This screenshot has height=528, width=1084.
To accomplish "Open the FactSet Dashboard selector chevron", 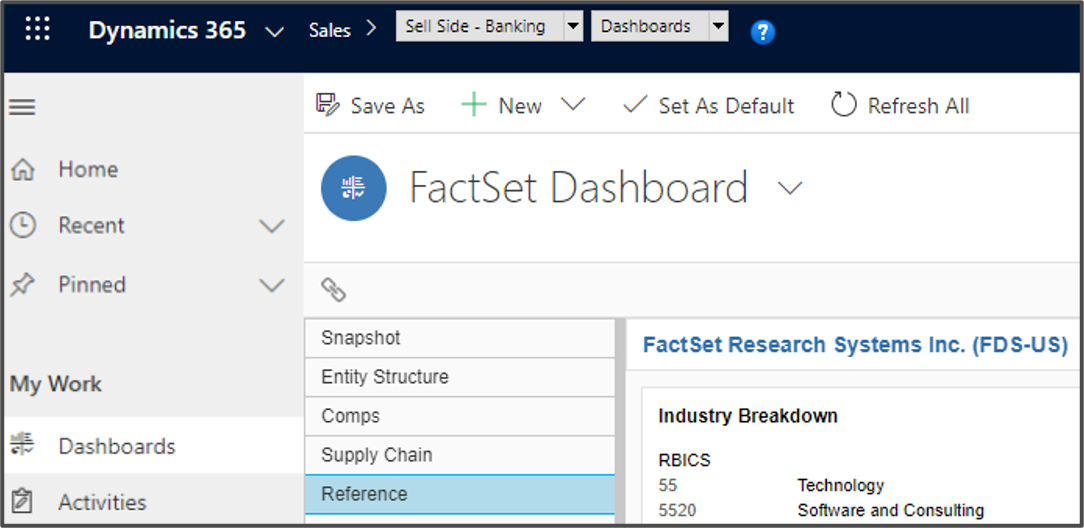I will 790,188.
